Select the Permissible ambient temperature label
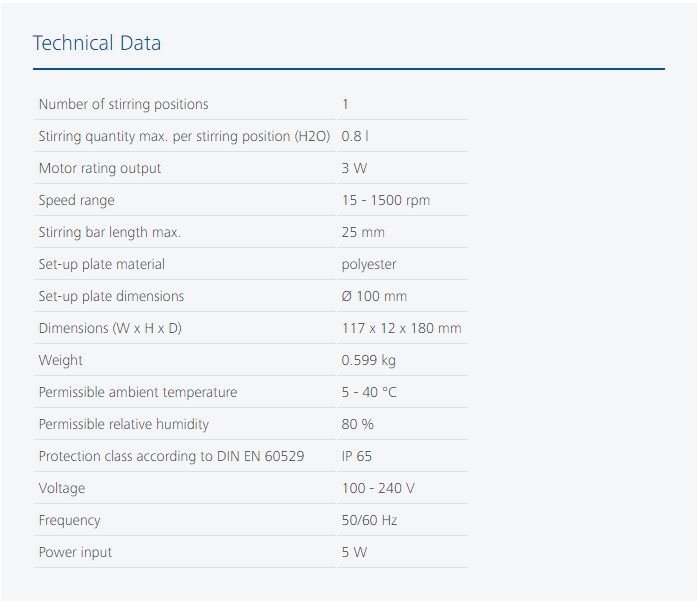This screenshot has height=603, width=697. pos(138,392)
